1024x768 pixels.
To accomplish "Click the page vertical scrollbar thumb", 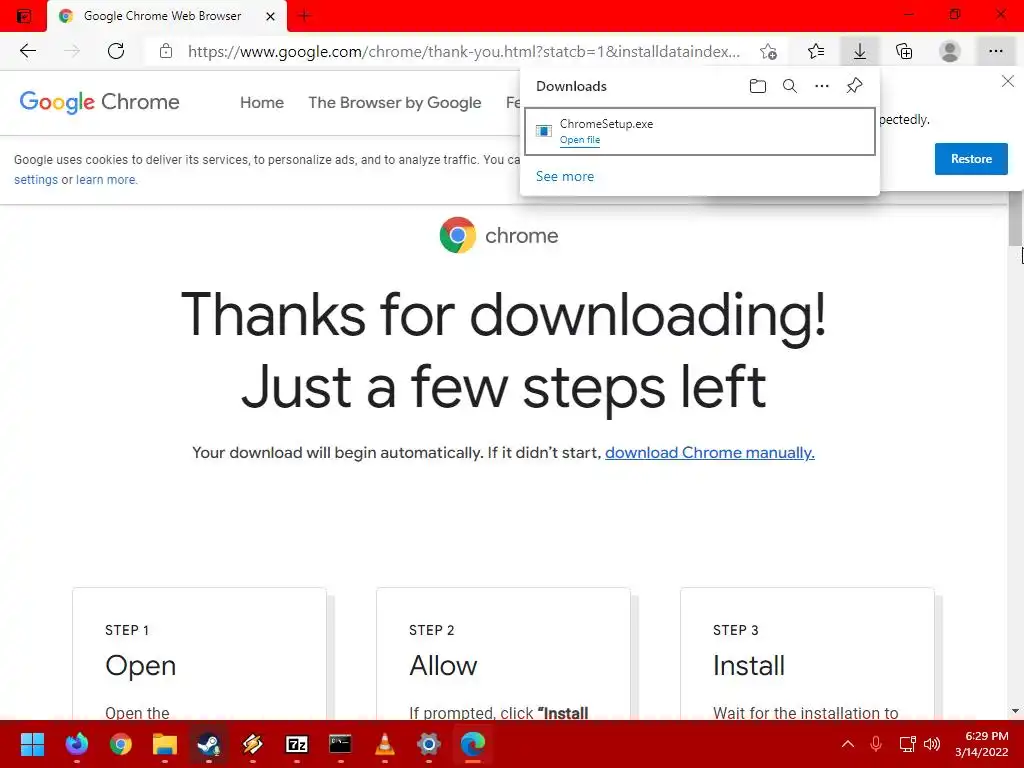I will coord(1016,218).
